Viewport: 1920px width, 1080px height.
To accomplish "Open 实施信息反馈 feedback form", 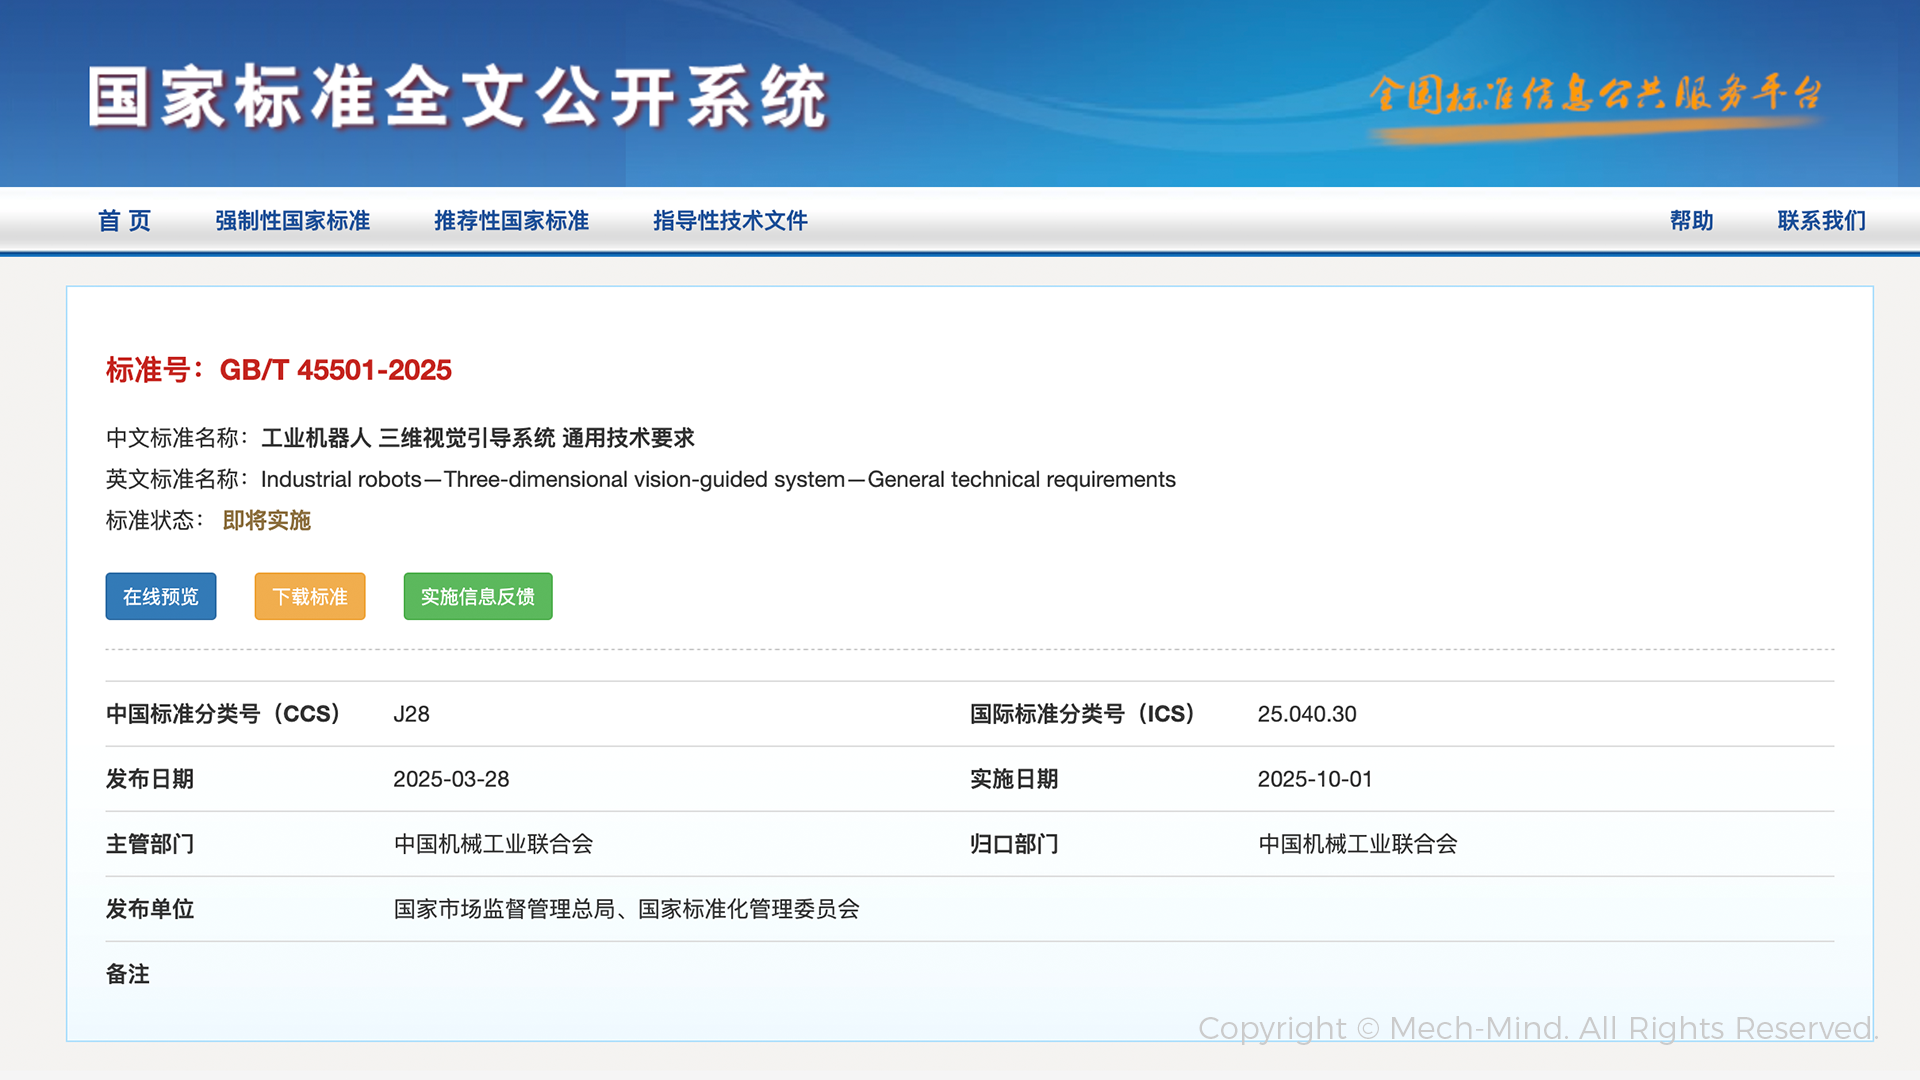I will 477,596.
